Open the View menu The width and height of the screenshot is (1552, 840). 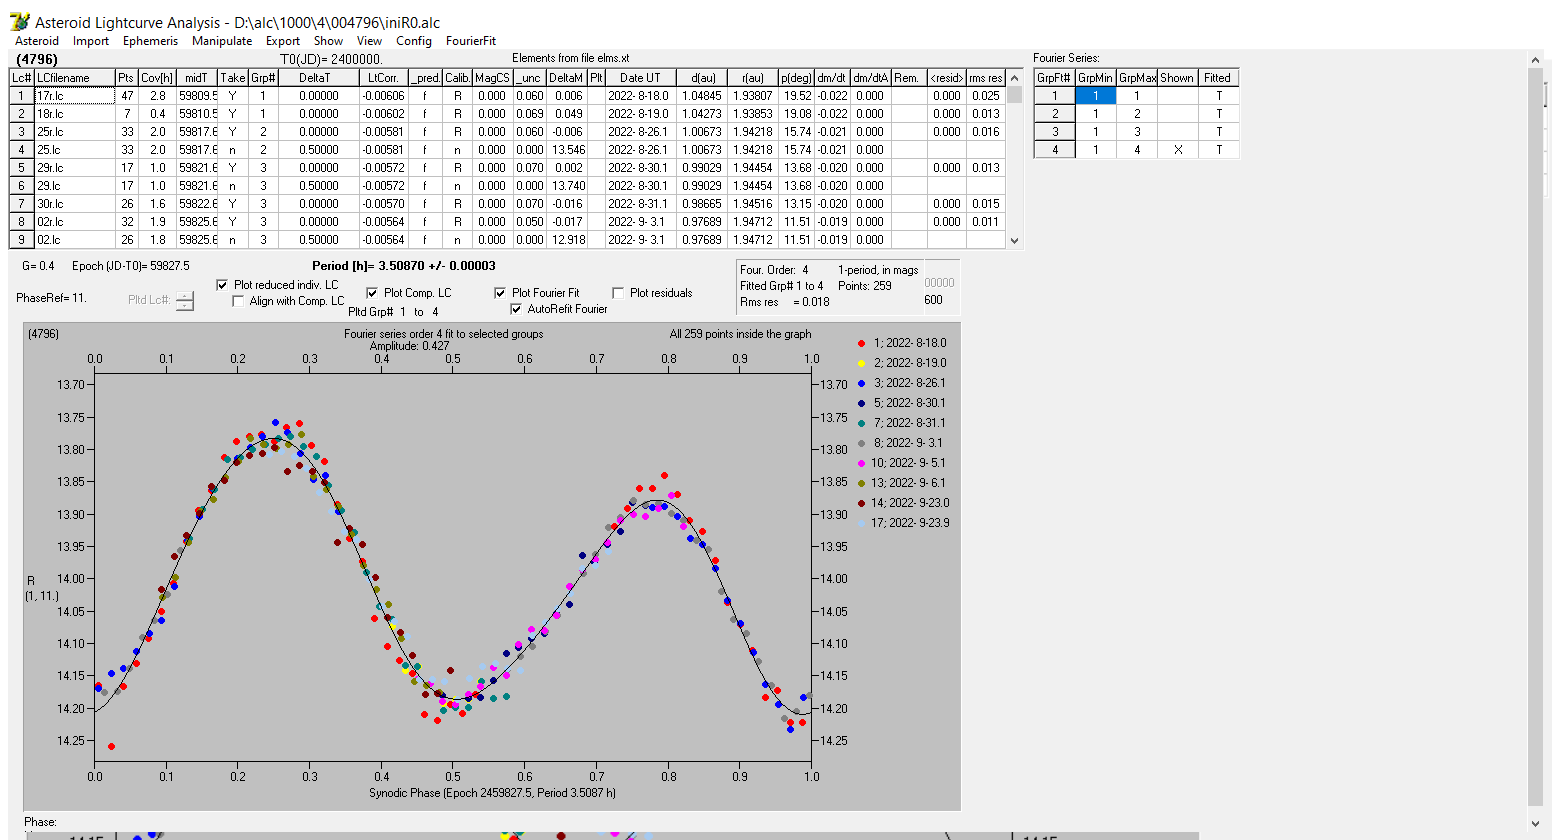pos(369,41)
